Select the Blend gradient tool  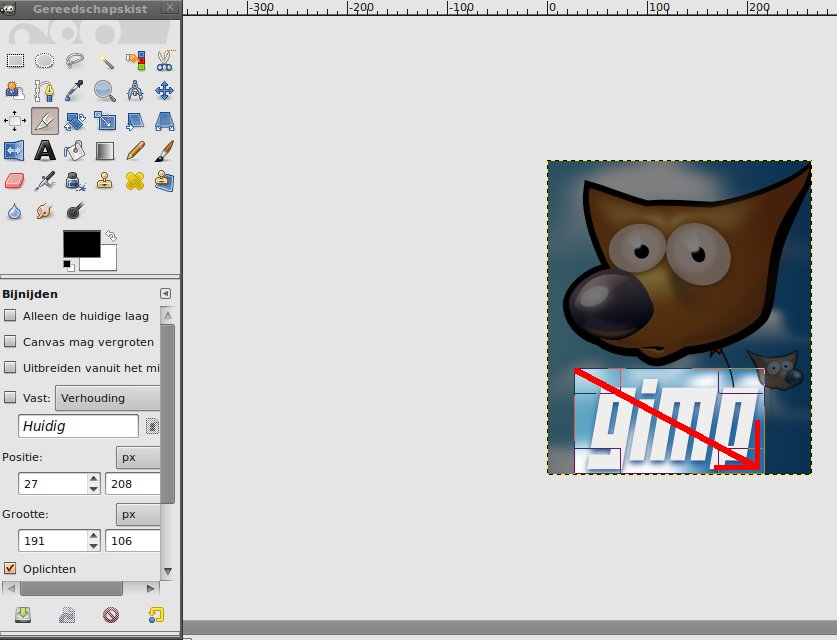click(105, 151)
